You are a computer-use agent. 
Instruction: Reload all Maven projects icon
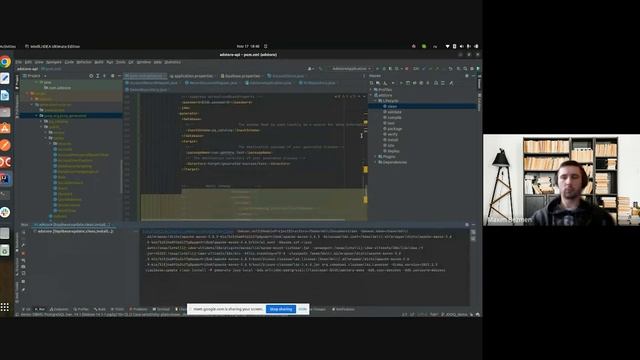(x=372, y=83)
